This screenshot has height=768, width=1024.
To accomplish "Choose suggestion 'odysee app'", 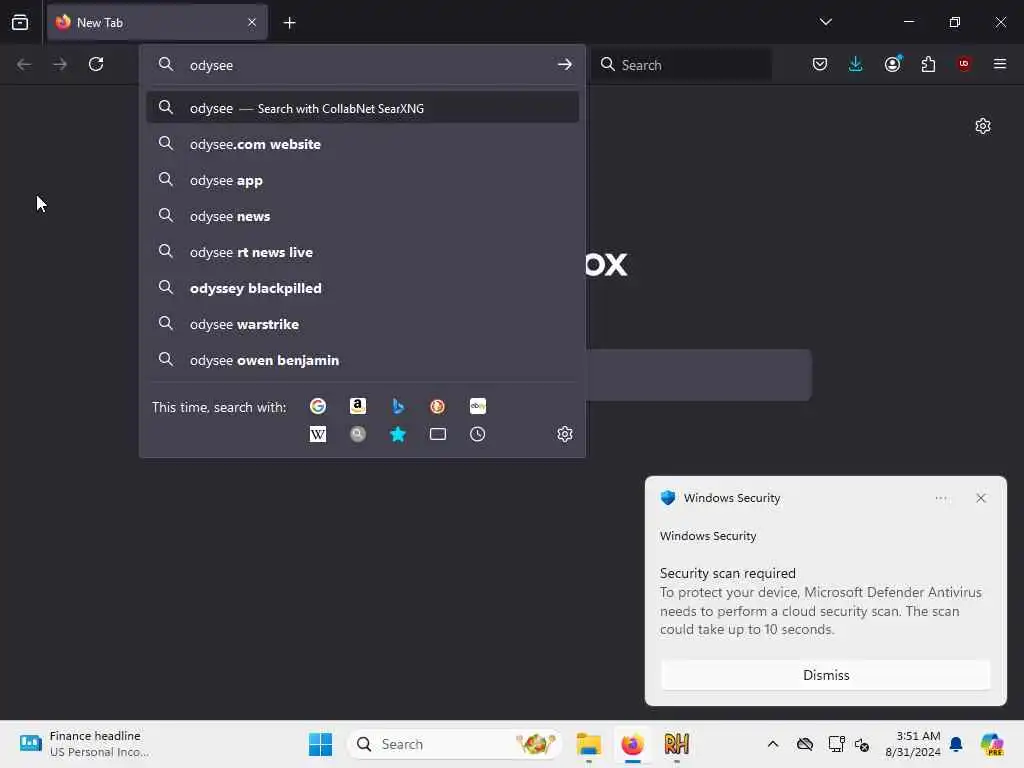I will 362,180.
